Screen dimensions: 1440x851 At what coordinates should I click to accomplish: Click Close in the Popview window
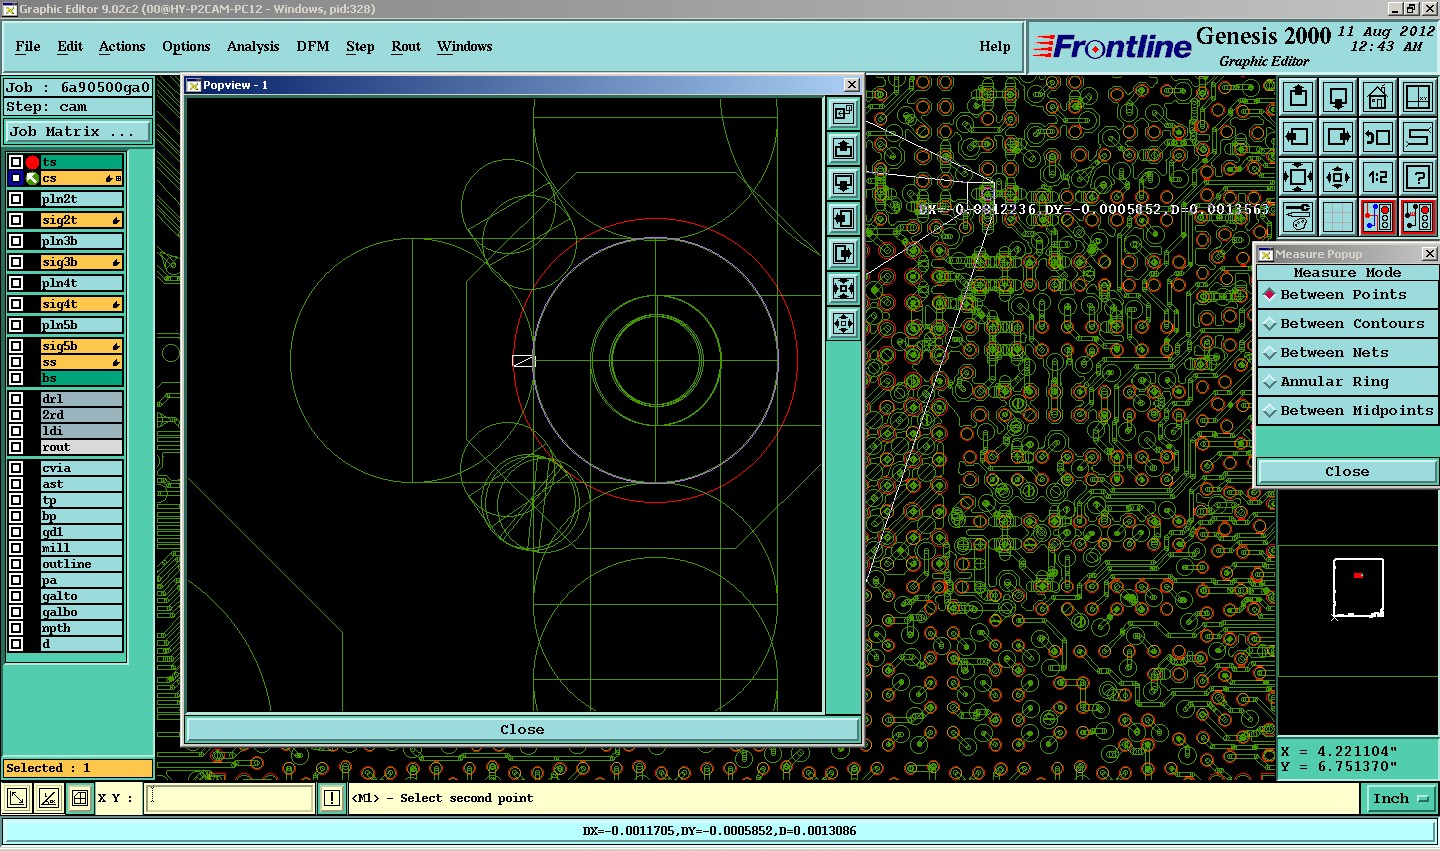pyautogui.click(x=522, y=729)
